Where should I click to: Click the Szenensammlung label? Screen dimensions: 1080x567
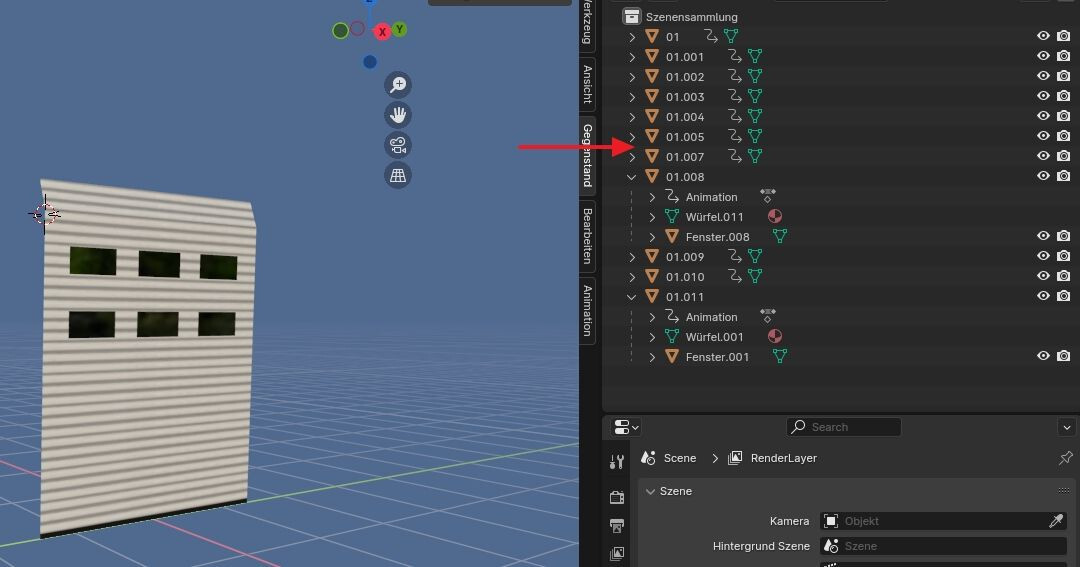pos(692,17)
